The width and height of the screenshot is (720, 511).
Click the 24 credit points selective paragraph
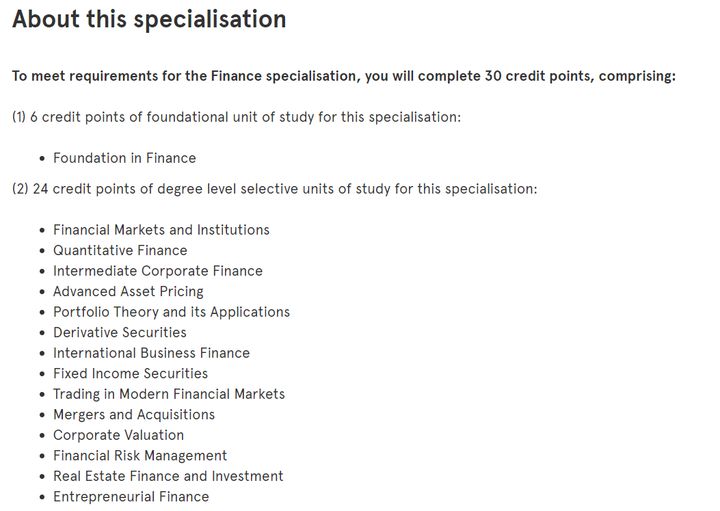[x=275, y=189]
